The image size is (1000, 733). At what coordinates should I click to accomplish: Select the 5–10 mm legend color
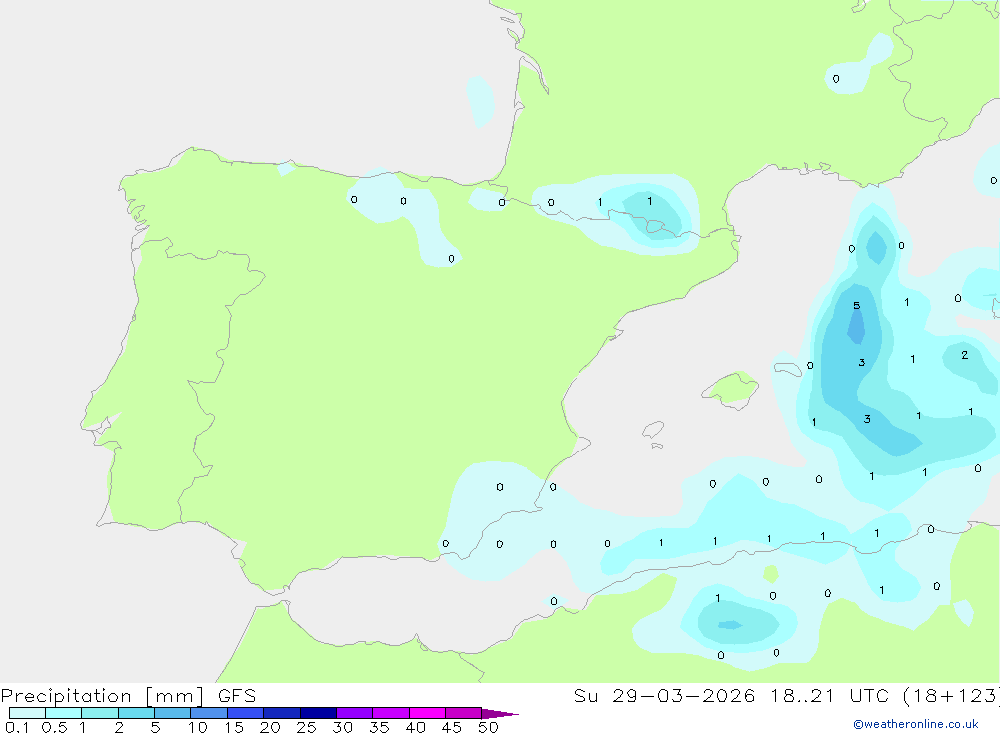tap(173, 713)
